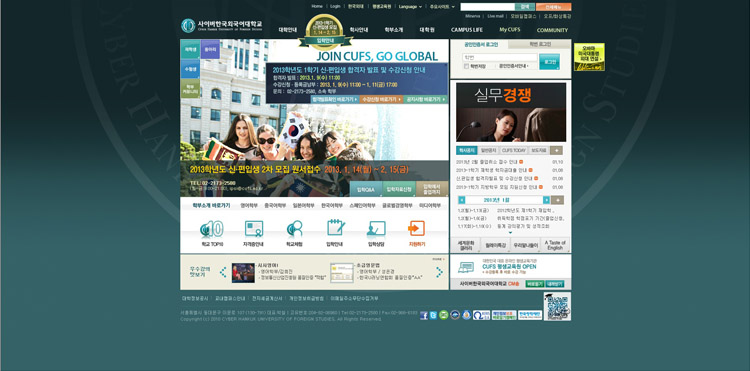Click the search input field
Viewport: 750px width, 371px height.
[x=487, y=7]
